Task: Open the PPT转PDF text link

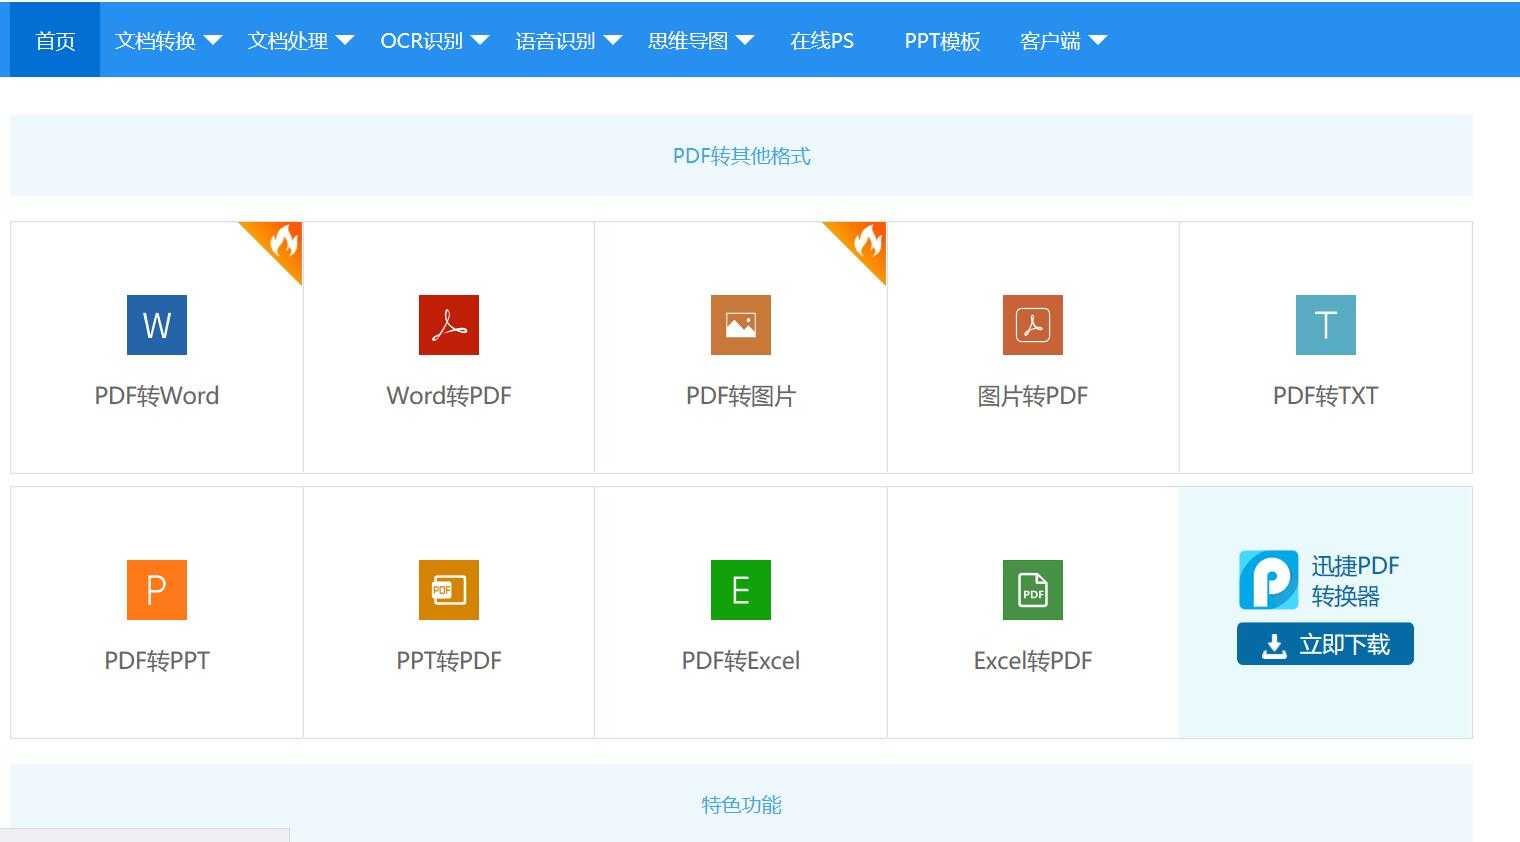Action: (x=449, y=661)
